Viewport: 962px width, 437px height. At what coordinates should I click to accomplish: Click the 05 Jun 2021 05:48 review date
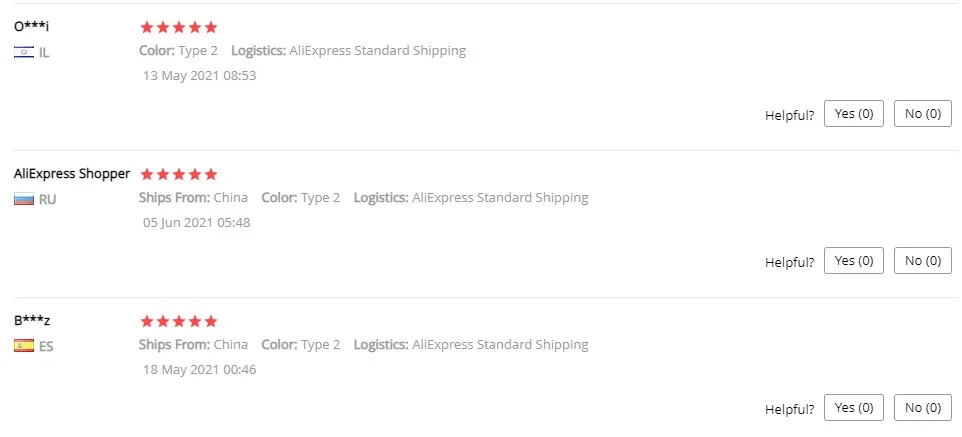coord(197,222)
